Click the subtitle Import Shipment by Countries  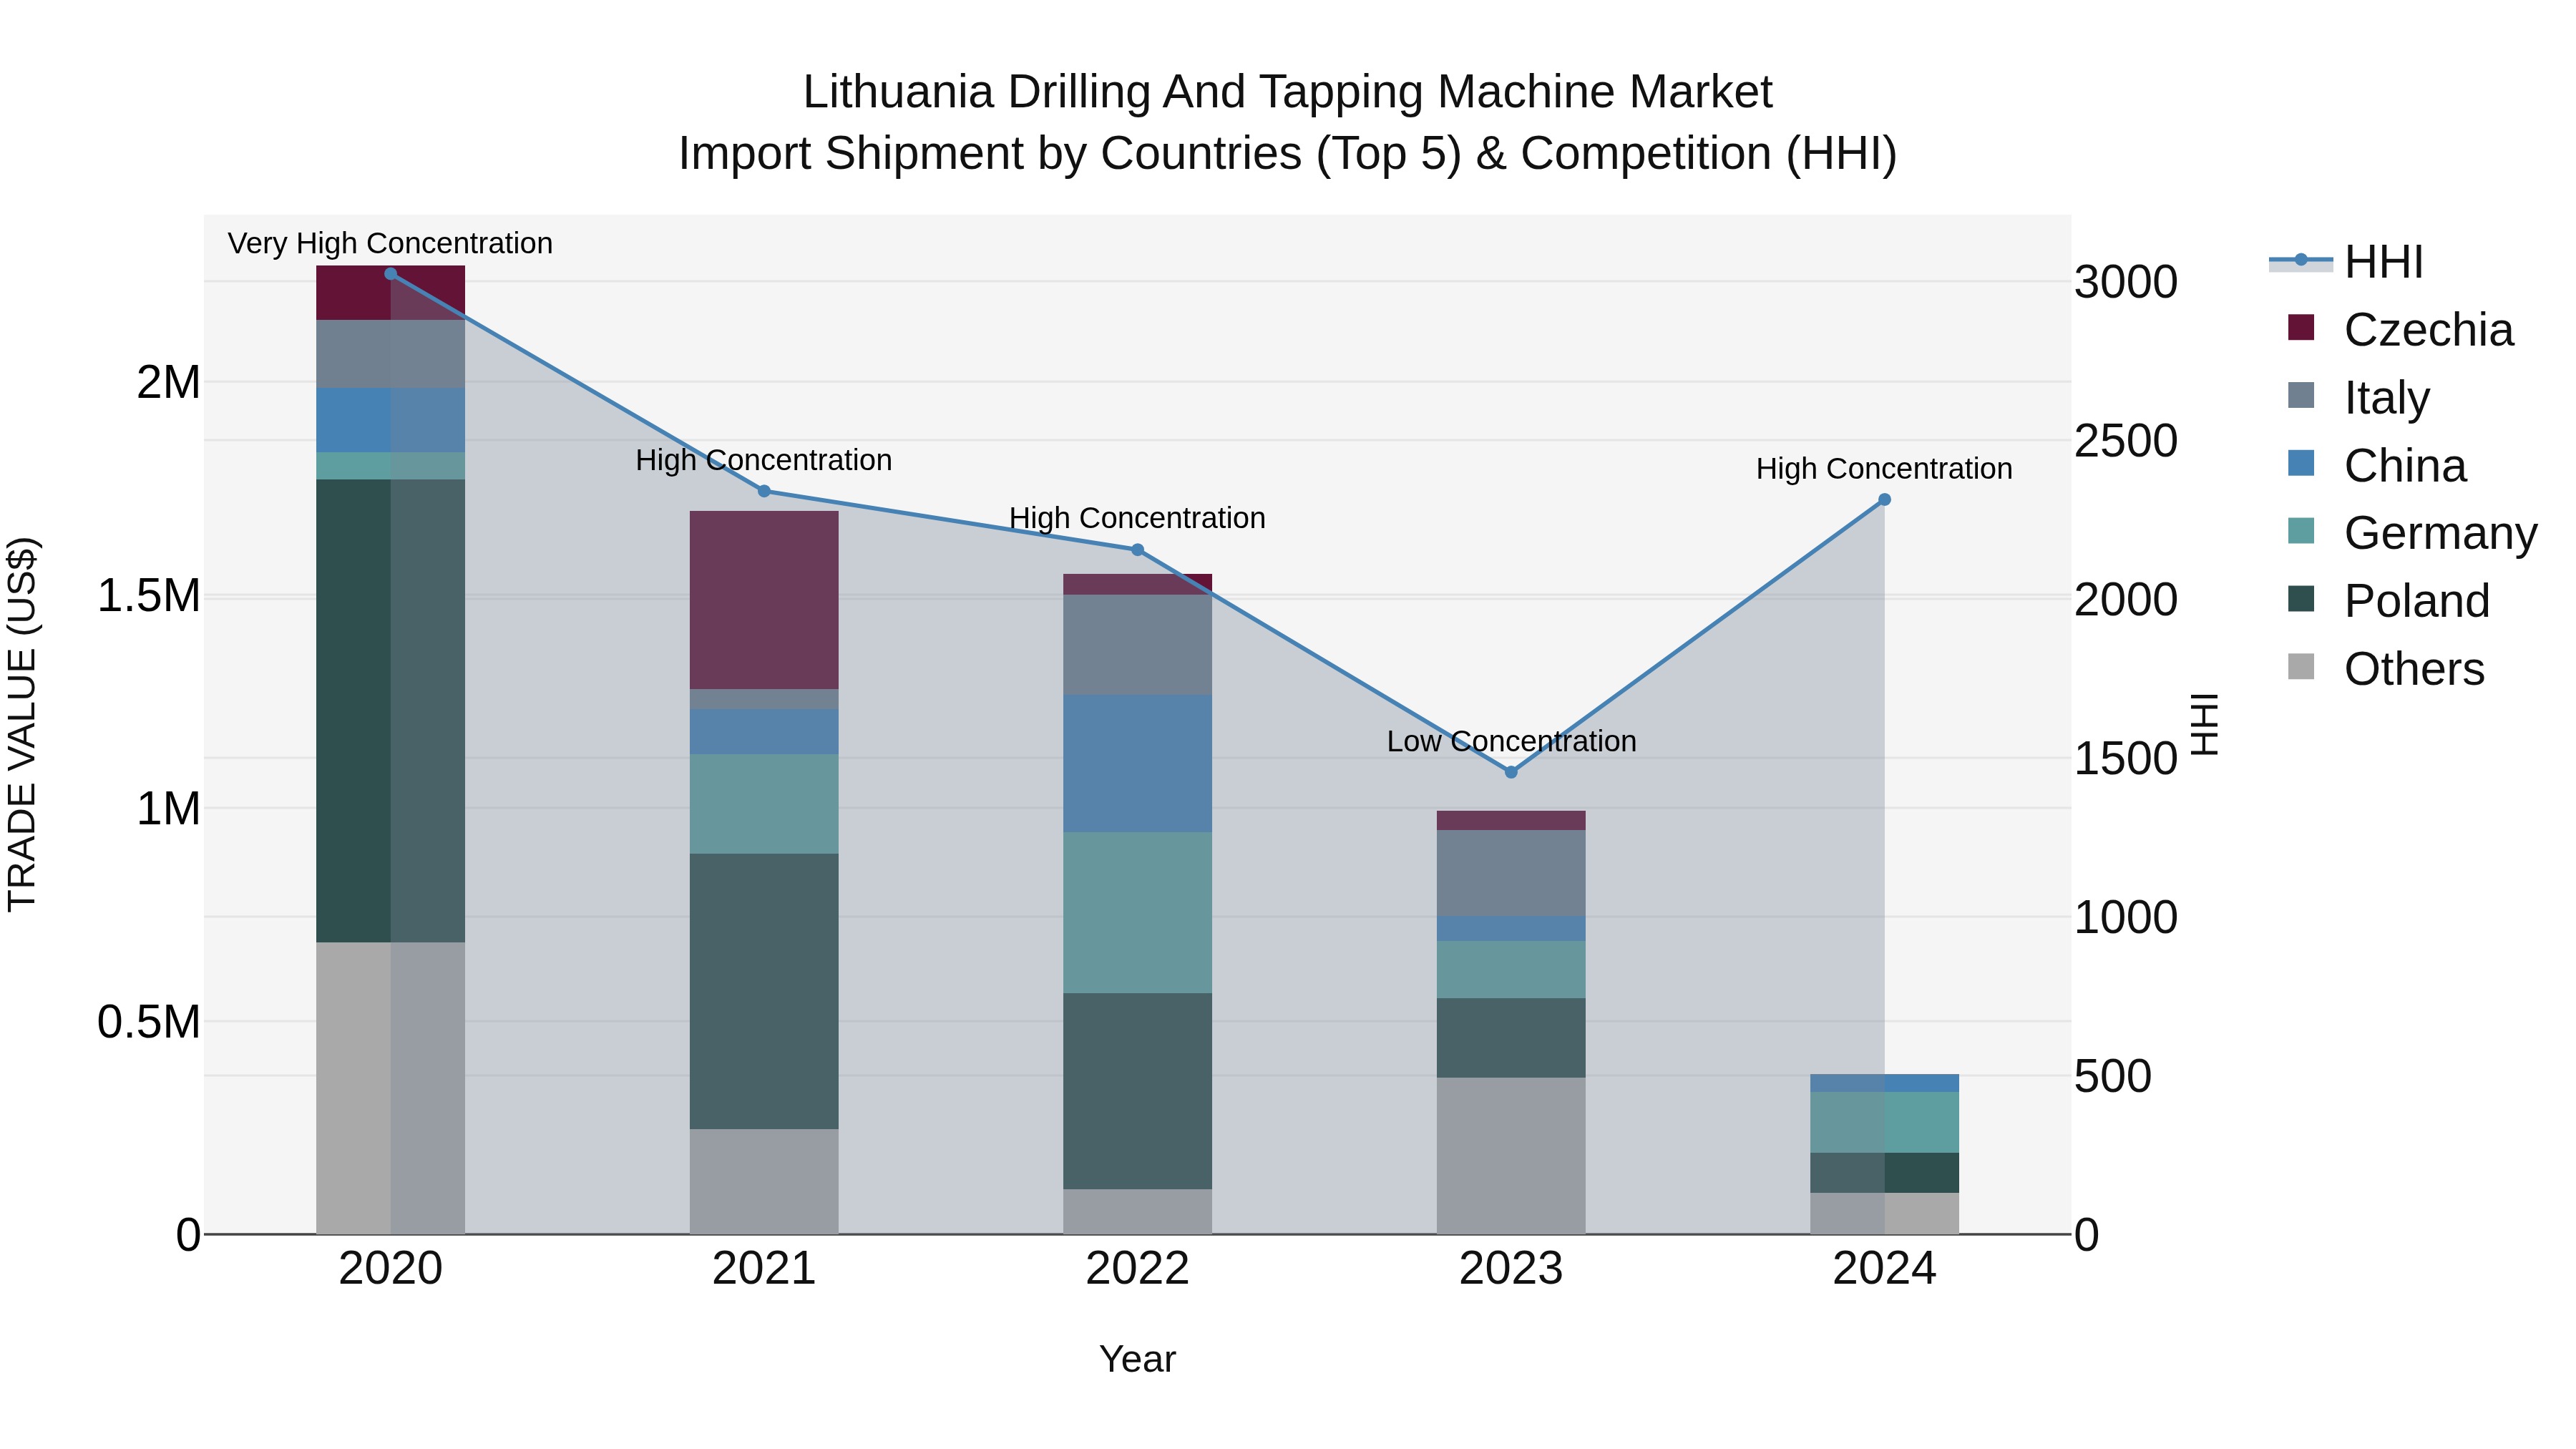1287,154
